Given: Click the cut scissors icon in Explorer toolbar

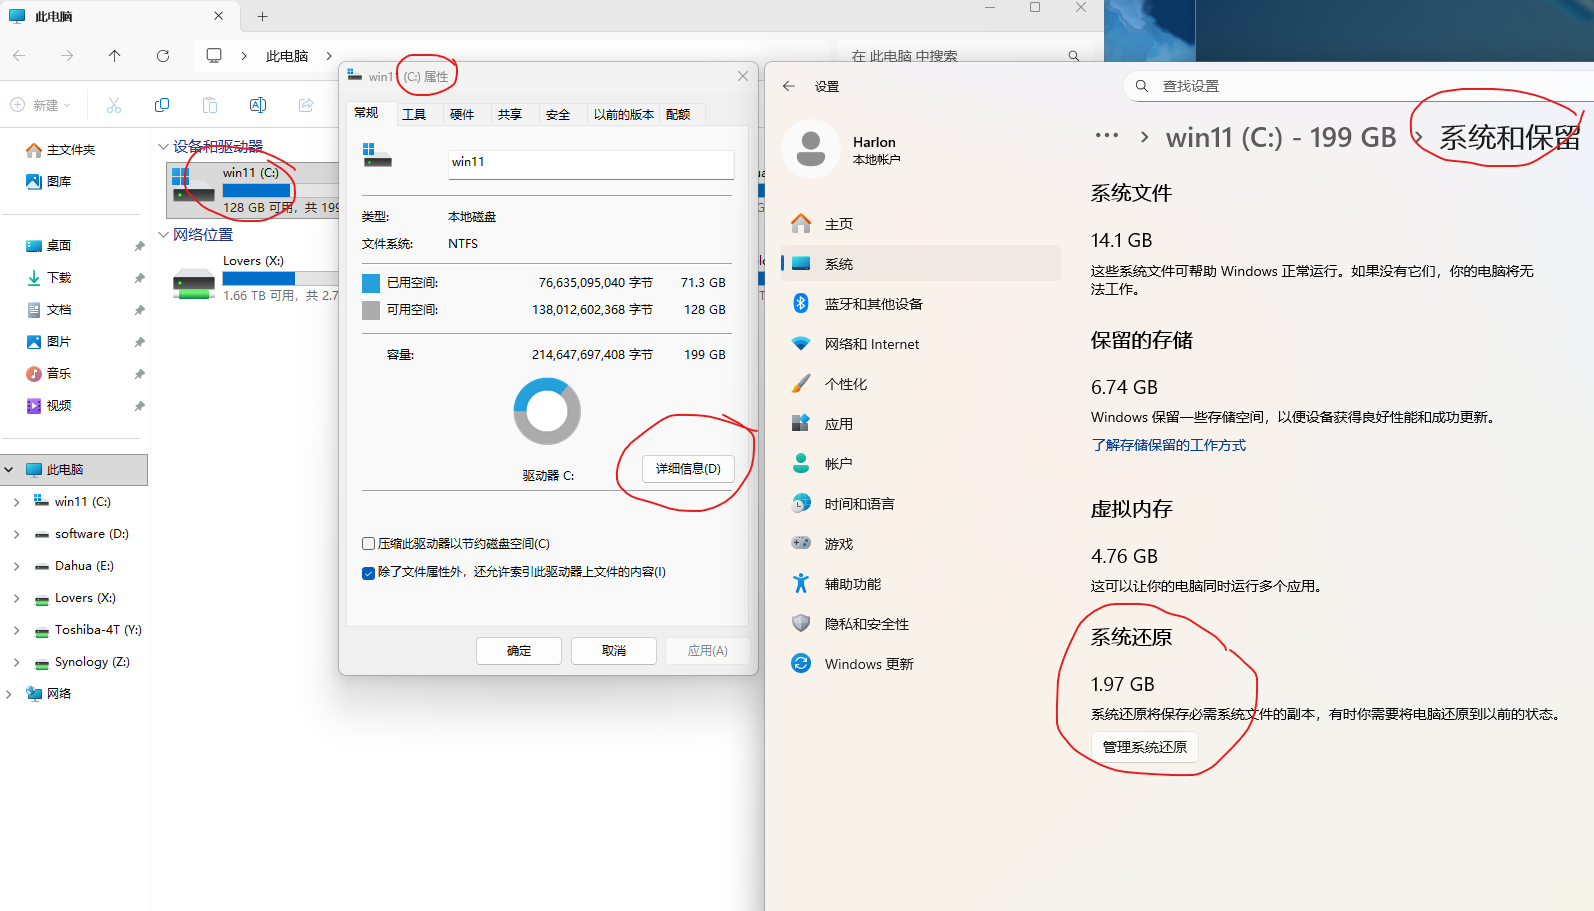Looking at the screenshot, I should tap(114, 105).
